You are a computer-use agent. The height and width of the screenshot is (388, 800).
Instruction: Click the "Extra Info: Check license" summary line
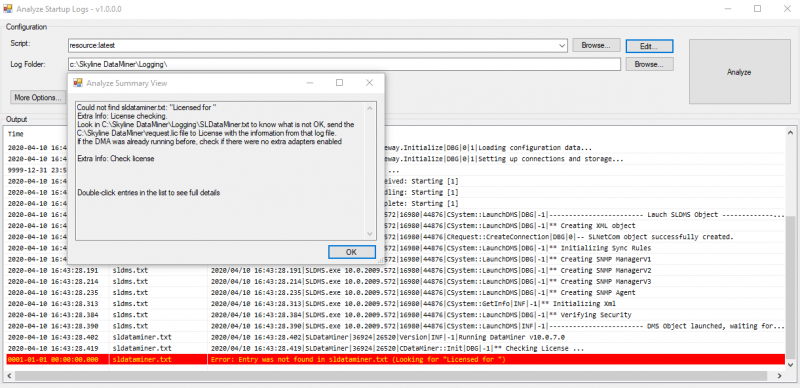[116, 159]
